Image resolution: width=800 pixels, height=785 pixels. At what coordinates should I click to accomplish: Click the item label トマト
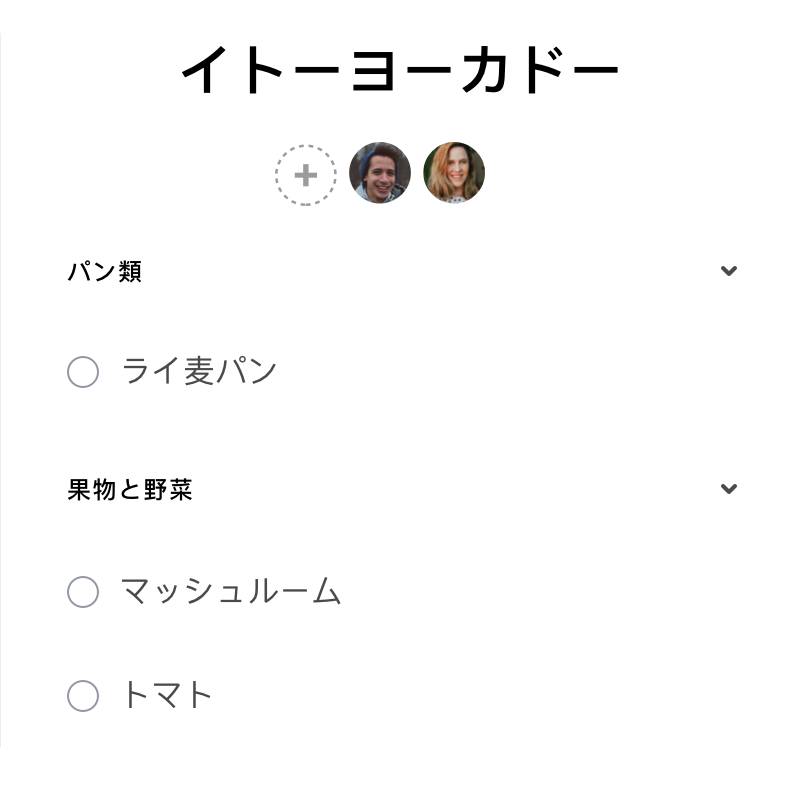tap(166, 696)
